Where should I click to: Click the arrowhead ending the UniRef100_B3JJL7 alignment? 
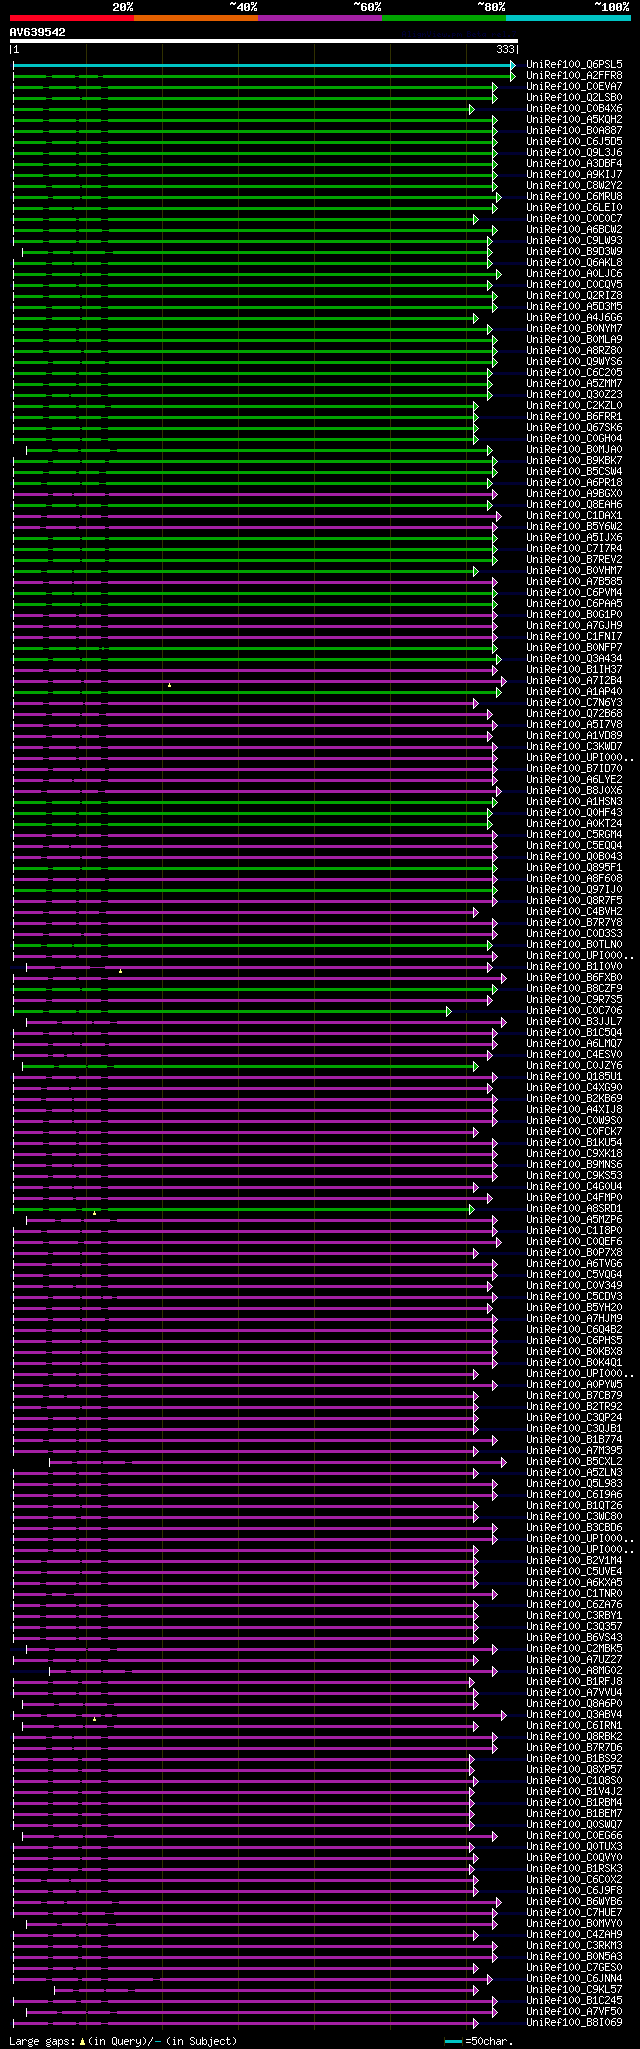[504, 1022]
